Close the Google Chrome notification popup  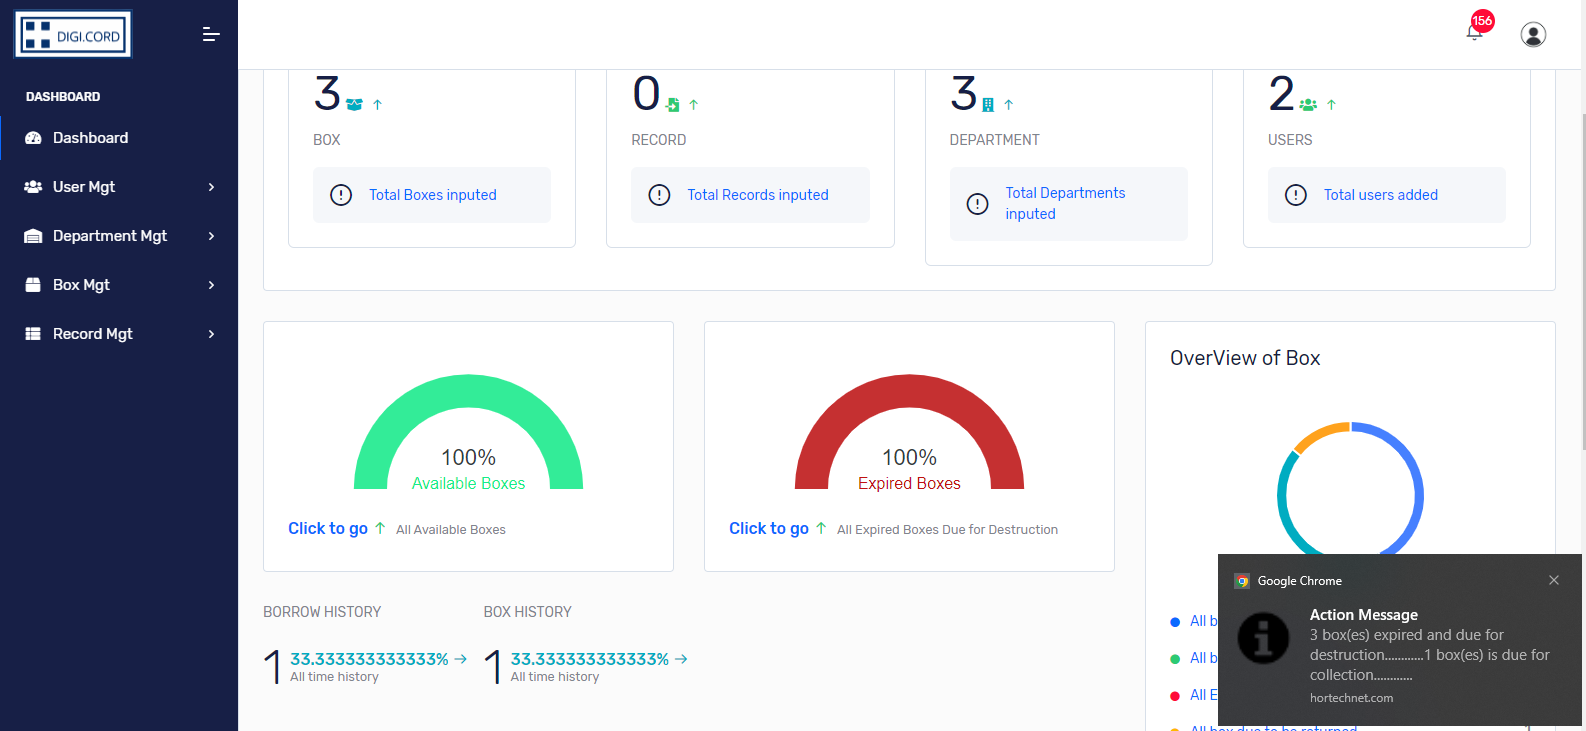point(1553,580)
